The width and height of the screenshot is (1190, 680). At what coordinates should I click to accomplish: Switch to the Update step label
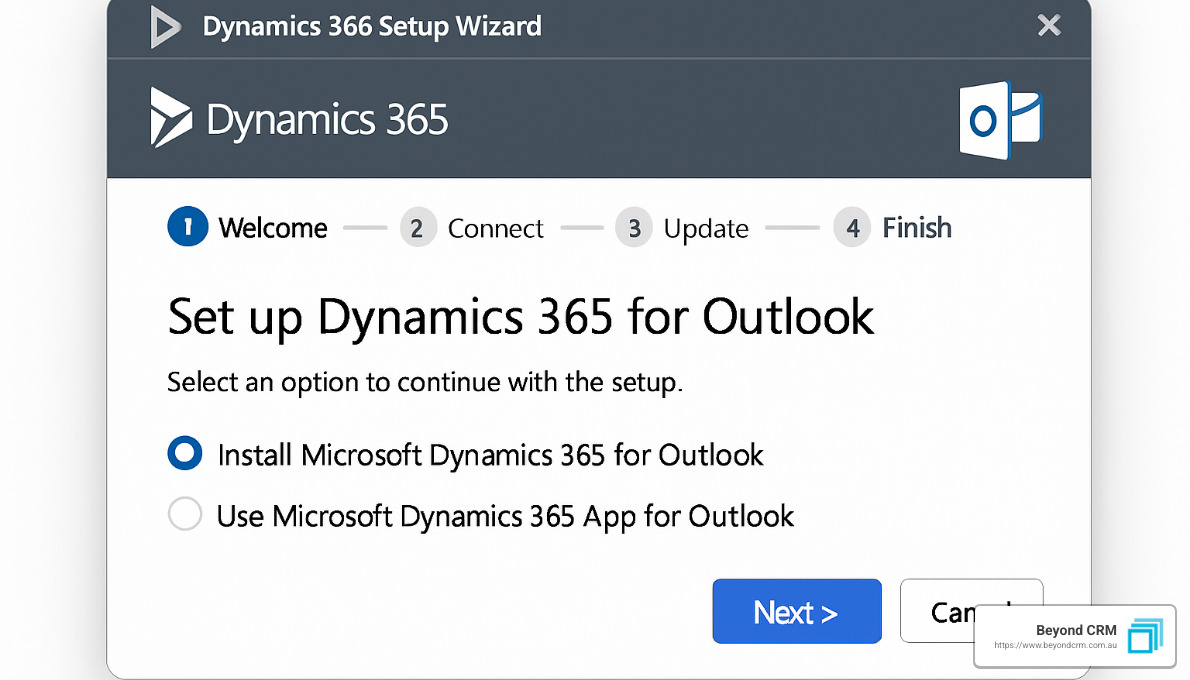pyautogui.click(x=706, y=229)
